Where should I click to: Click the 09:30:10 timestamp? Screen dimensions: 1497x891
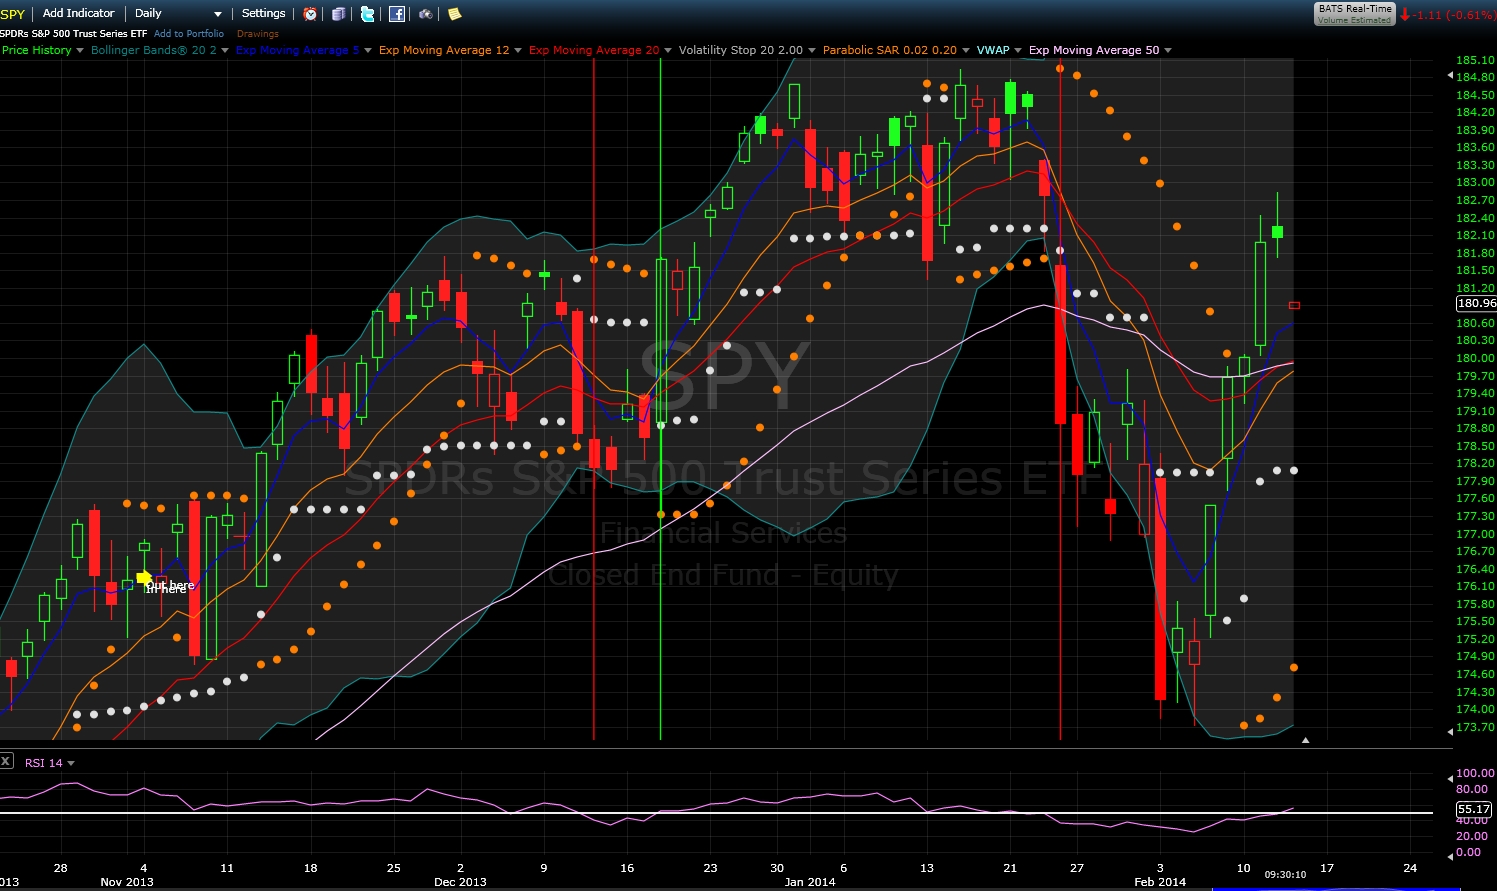tap(1285, 875)
